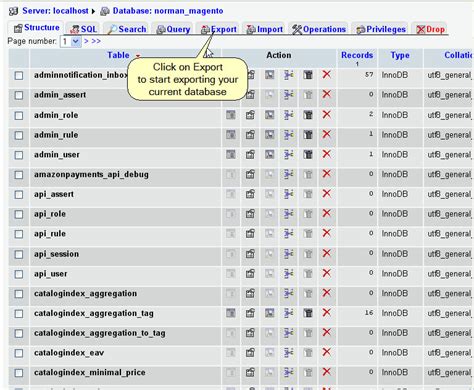
Task: Open Structure icon for catalogindex_minimal_price
Action: [x=250, y=372]
